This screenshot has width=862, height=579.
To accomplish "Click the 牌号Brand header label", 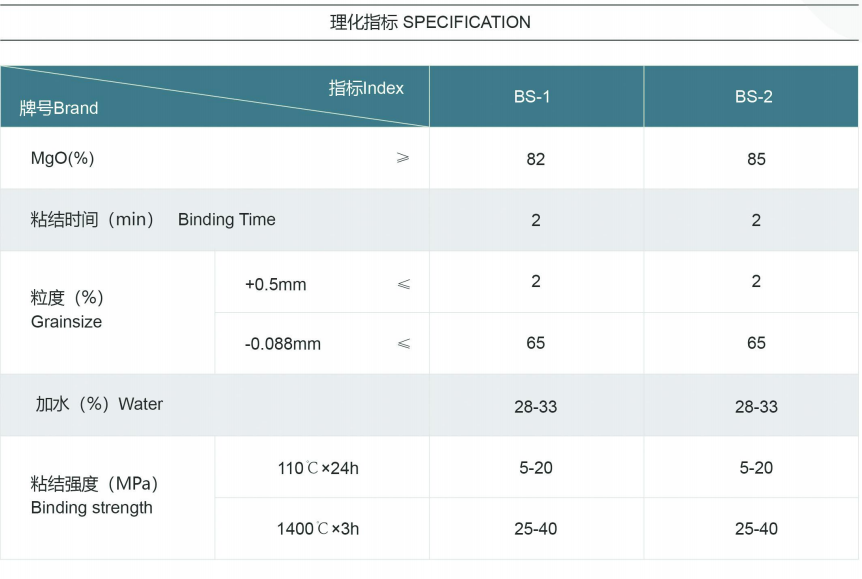I will [59, 108].
